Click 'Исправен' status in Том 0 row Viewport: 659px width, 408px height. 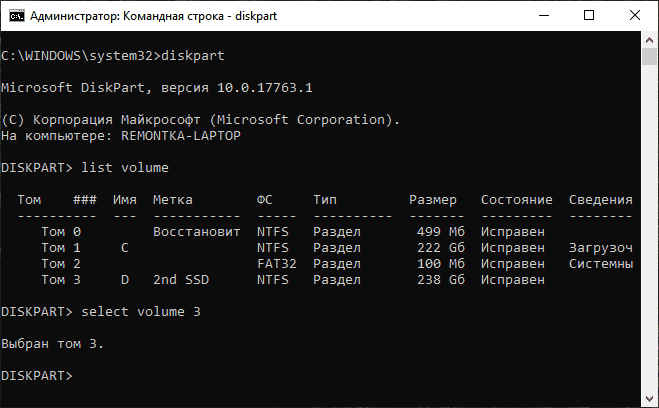[513, 232]
